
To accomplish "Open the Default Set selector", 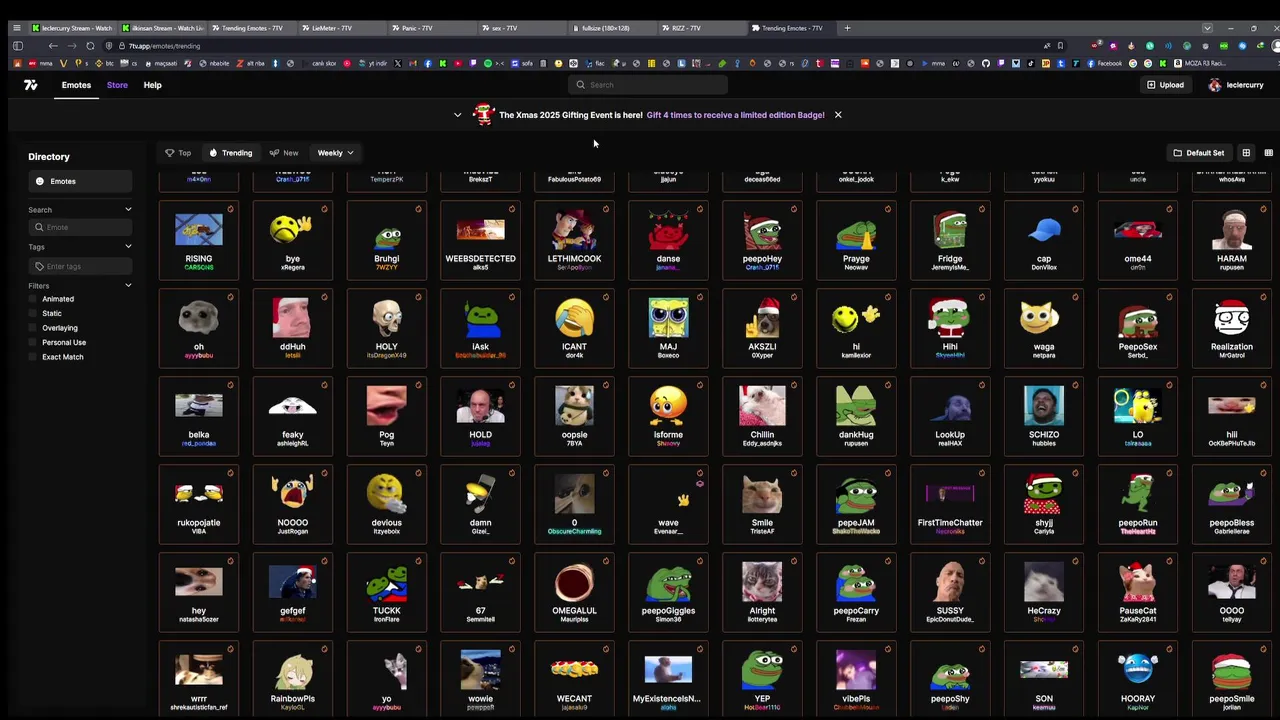I will (x=1199, y=153).
